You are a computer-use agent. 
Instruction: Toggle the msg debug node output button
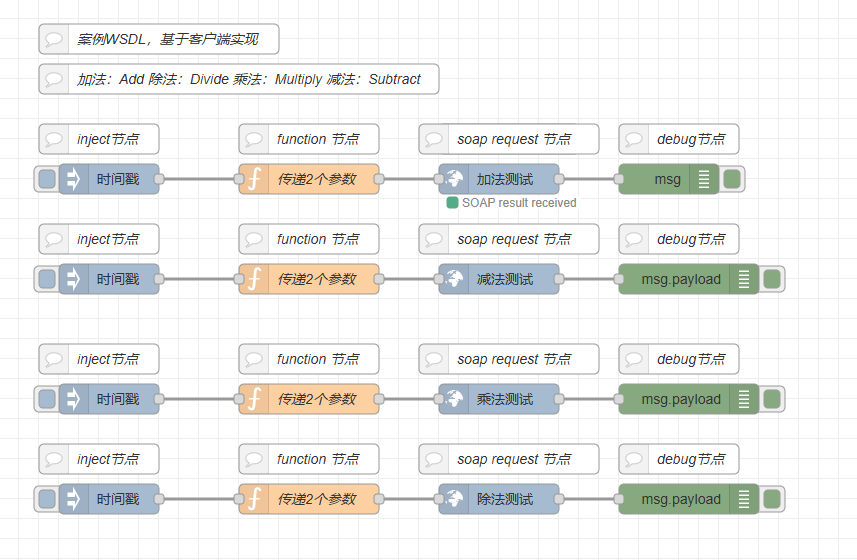(x=732, y=180)
